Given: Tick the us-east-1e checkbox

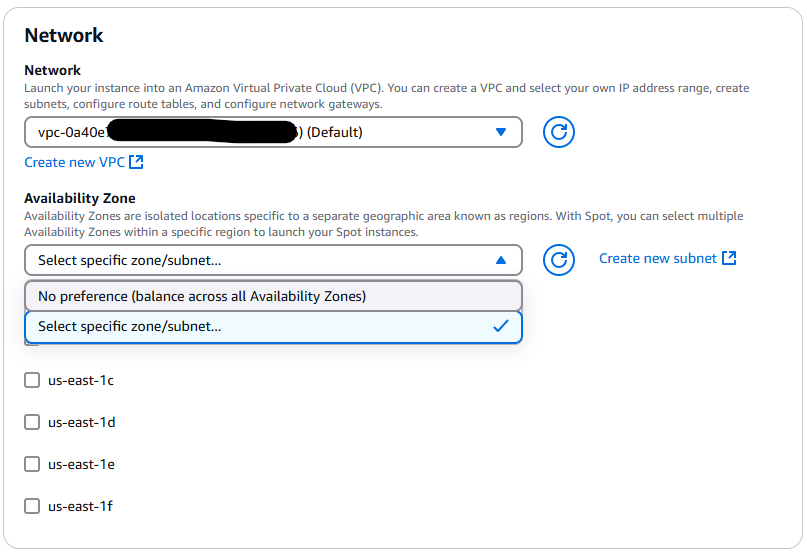Looking at the screenshot, I should [32, 464].
